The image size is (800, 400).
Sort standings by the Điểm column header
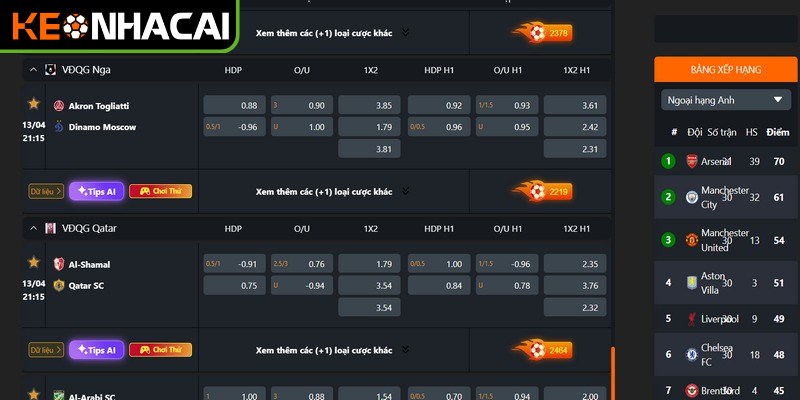(778, 132)
